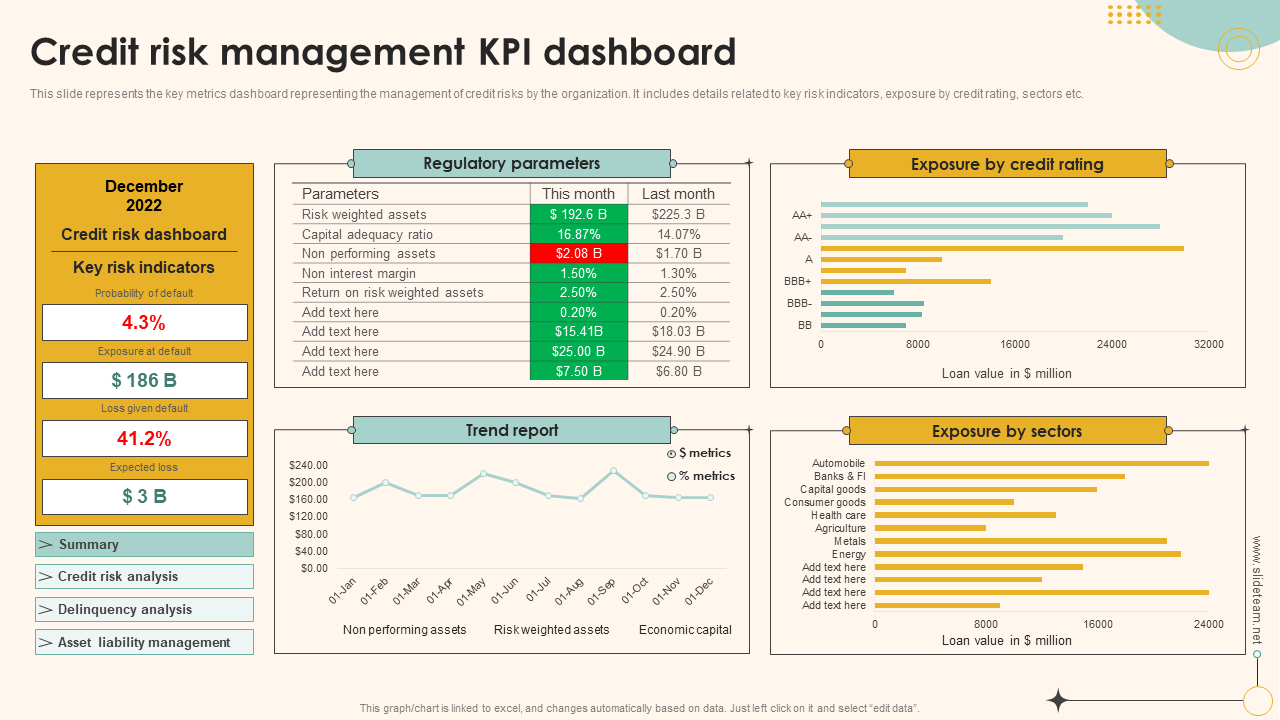1280x720 pixels.
Task: Select the $ metrics radio button
Action: pyautogui.click(x=672, y=454)
